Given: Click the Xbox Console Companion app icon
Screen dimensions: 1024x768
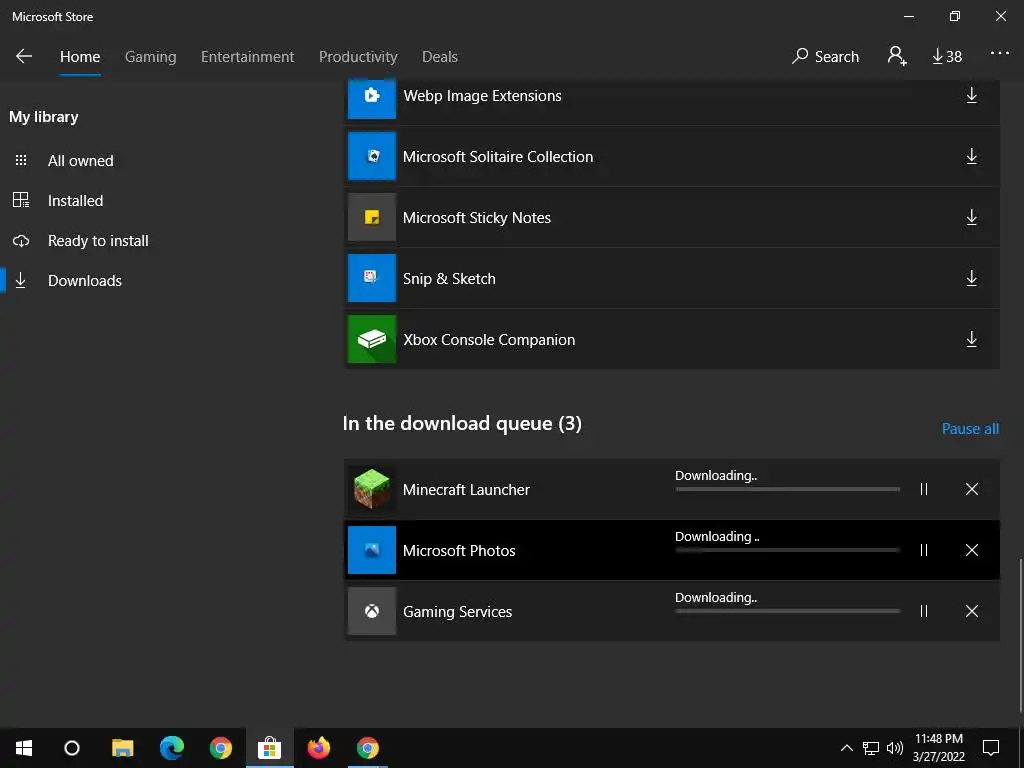Looking at the screenshot, I should coord(372,339).
